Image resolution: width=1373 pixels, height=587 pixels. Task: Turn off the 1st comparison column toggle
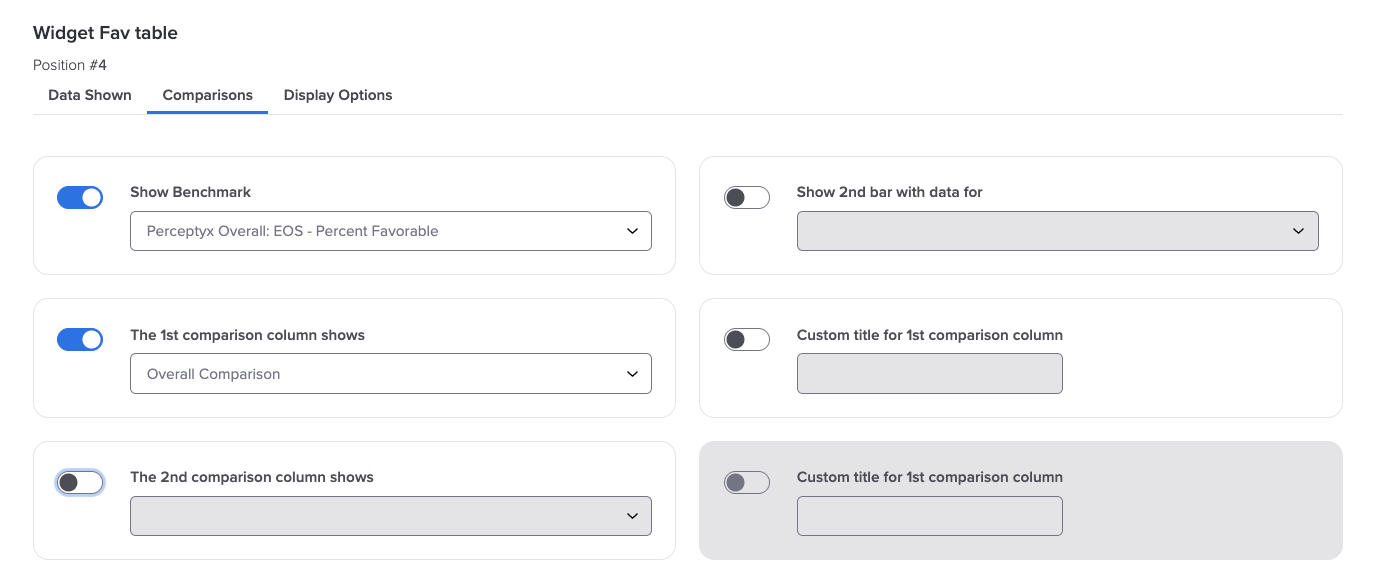click(x=80, y=340)
